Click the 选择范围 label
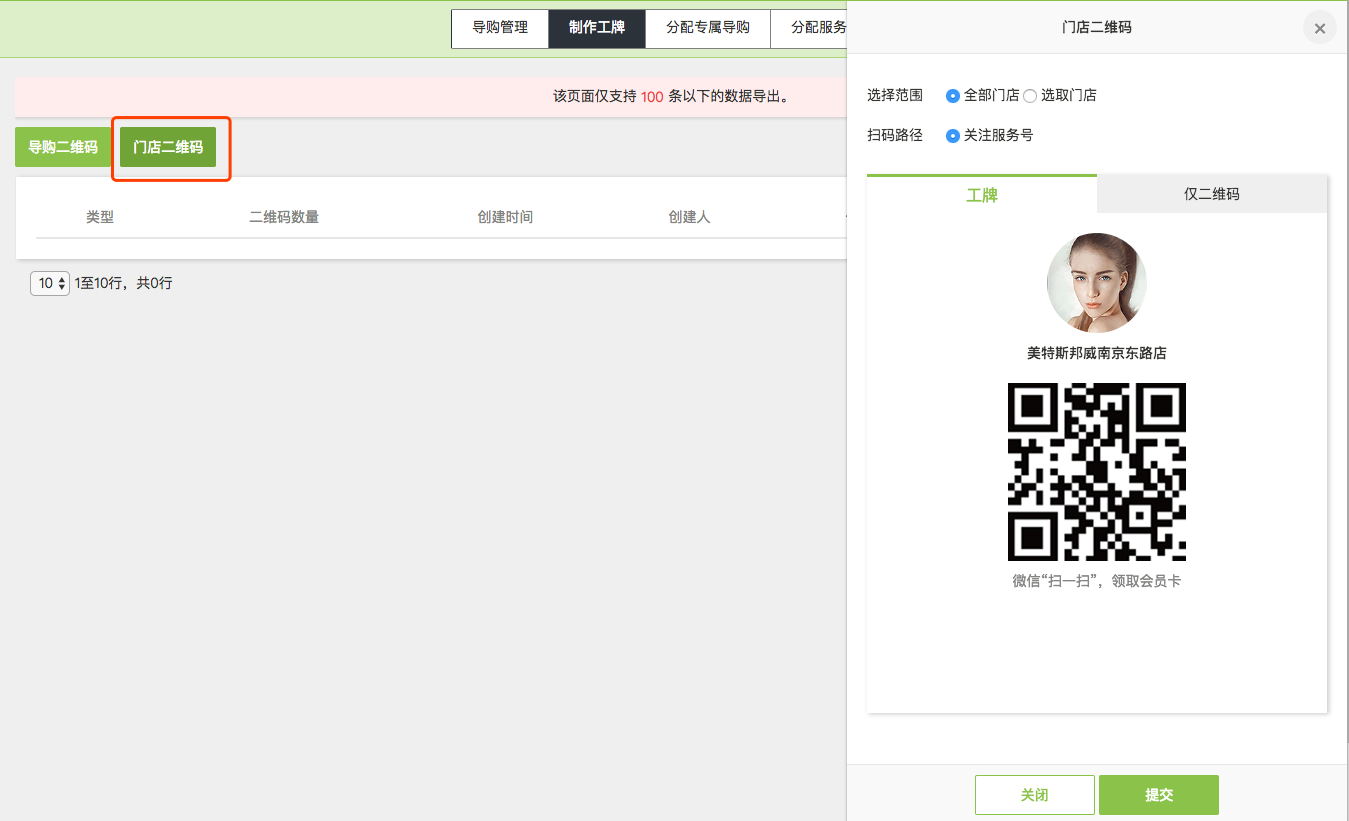 tap(895, 96)
